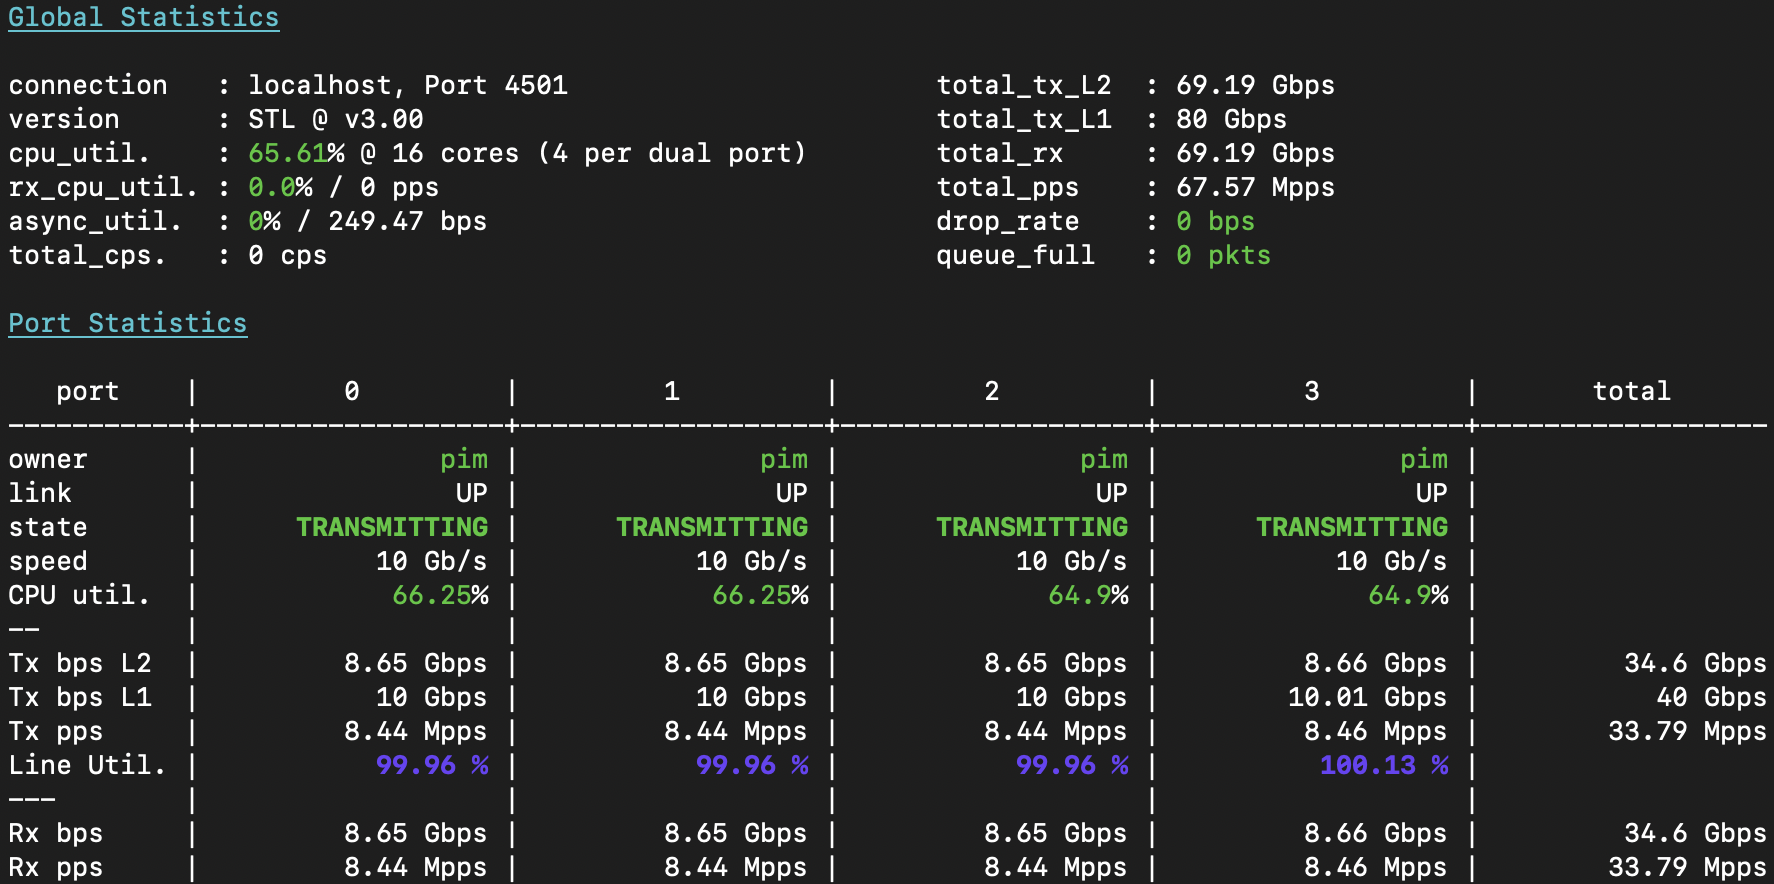The image size is (1774, 884).
Task: Click the 249.47 bps async_util value
Action: (407, 222)
